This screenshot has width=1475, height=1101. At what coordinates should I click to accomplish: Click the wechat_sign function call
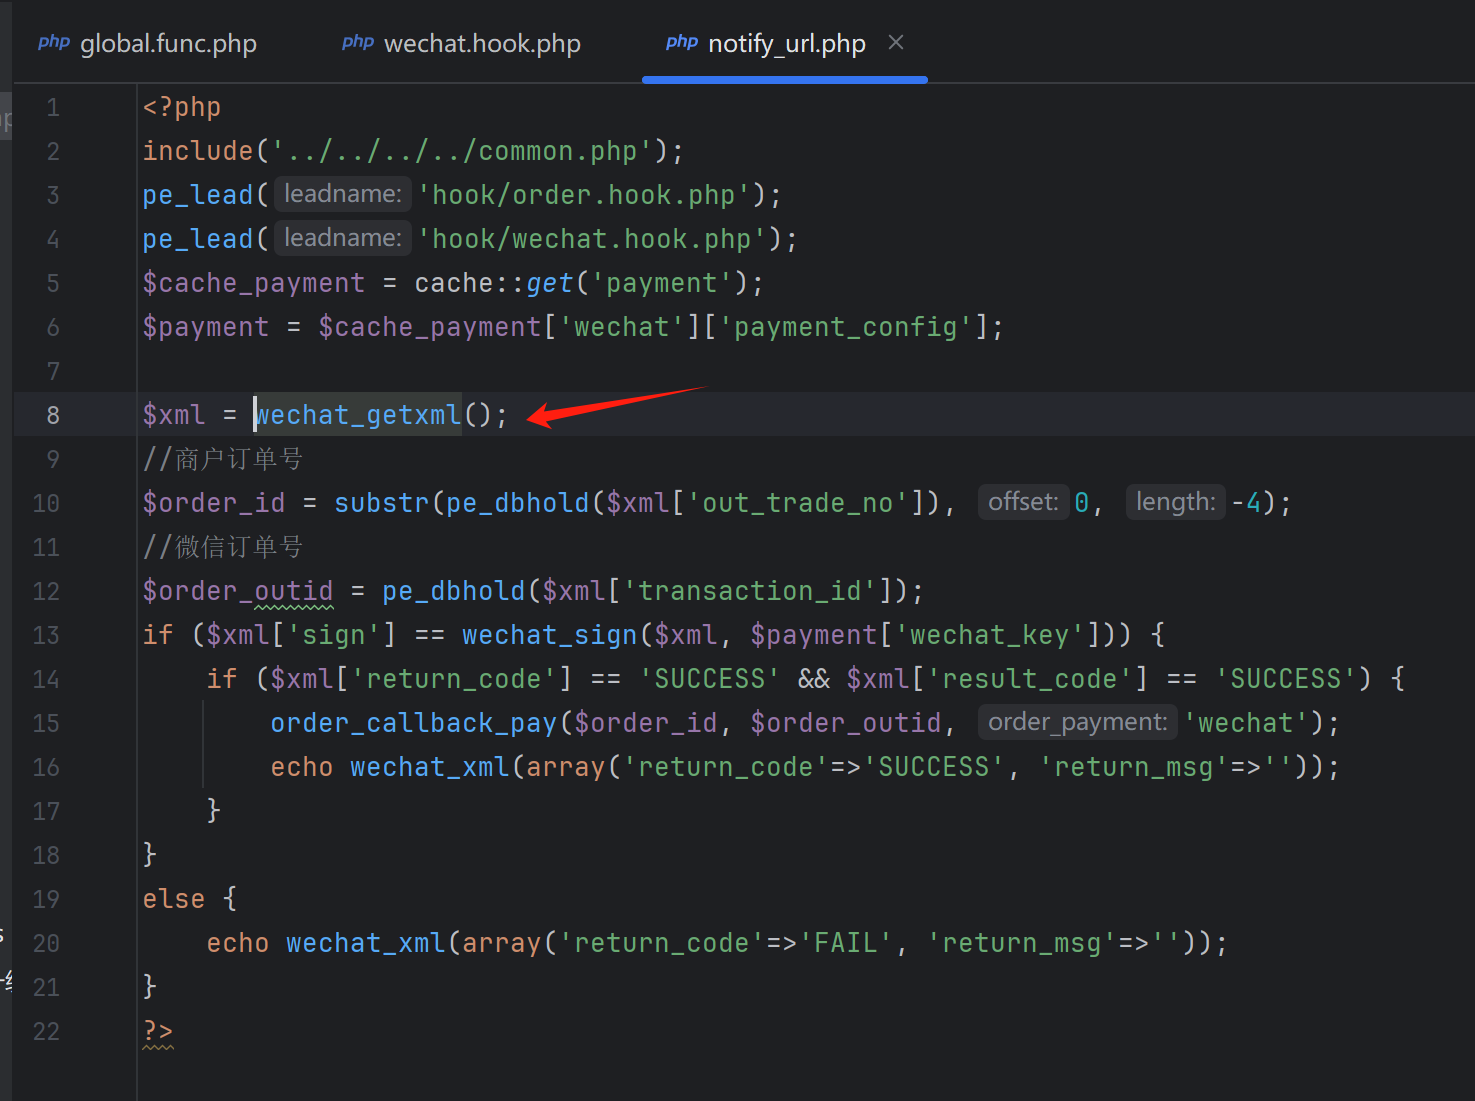point(549,635)
